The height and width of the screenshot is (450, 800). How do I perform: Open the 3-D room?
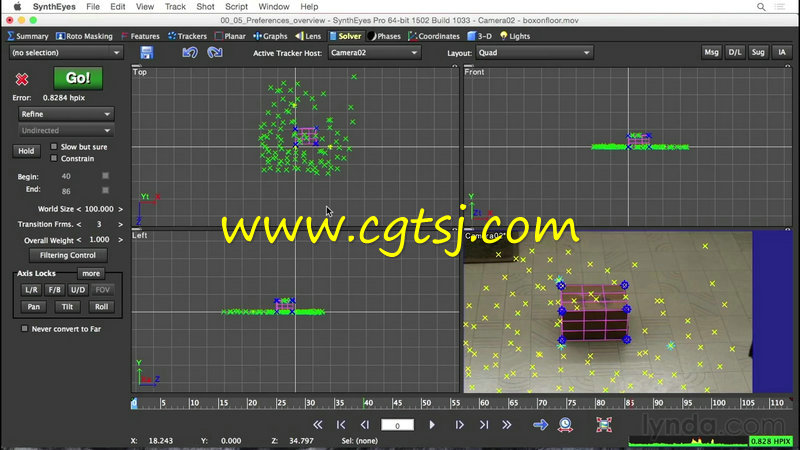[x=480, y=36]
